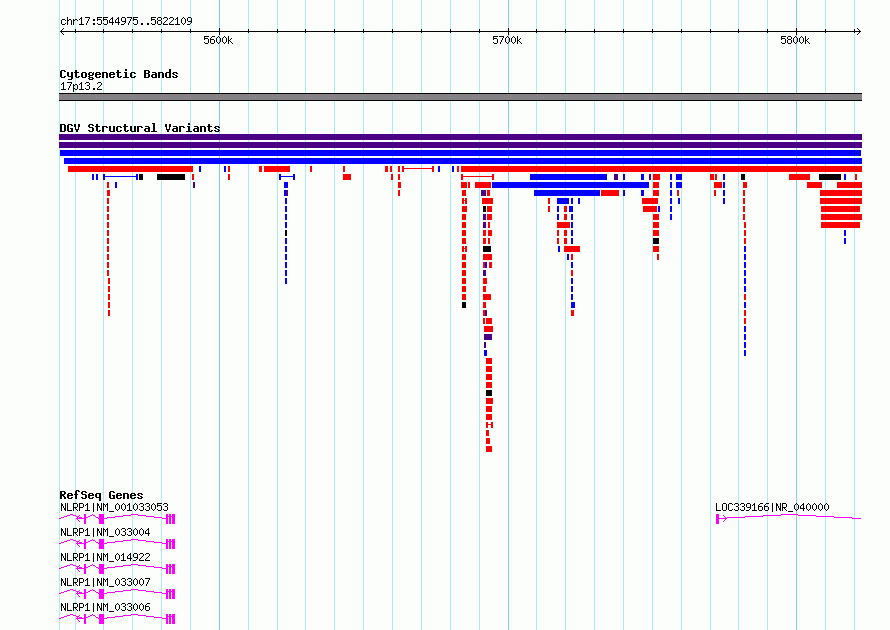
Task: Select the NM_014922 magenta transcript glyph
Action: (x=117, y=569)
